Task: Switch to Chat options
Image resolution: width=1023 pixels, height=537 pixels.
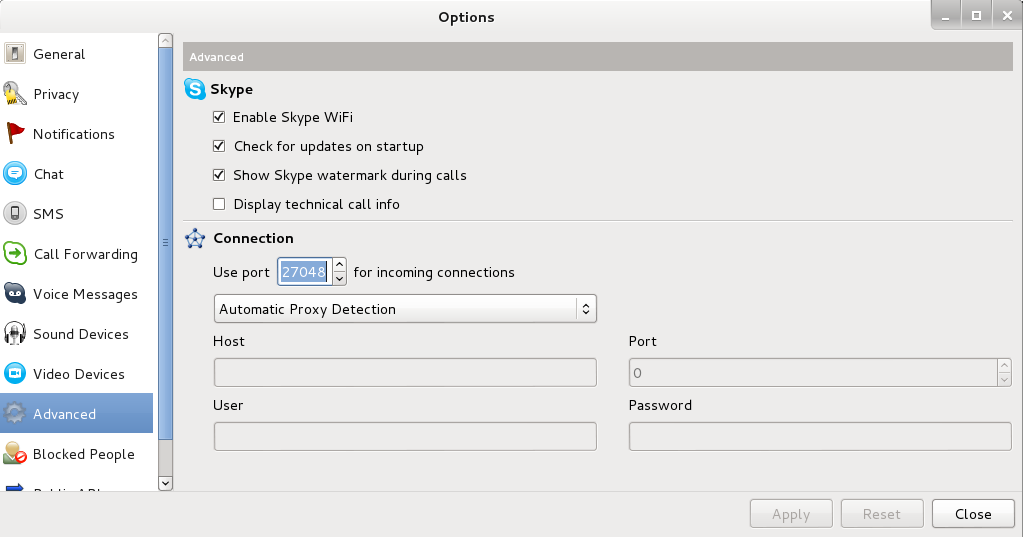Action: (x=77, y=174)
